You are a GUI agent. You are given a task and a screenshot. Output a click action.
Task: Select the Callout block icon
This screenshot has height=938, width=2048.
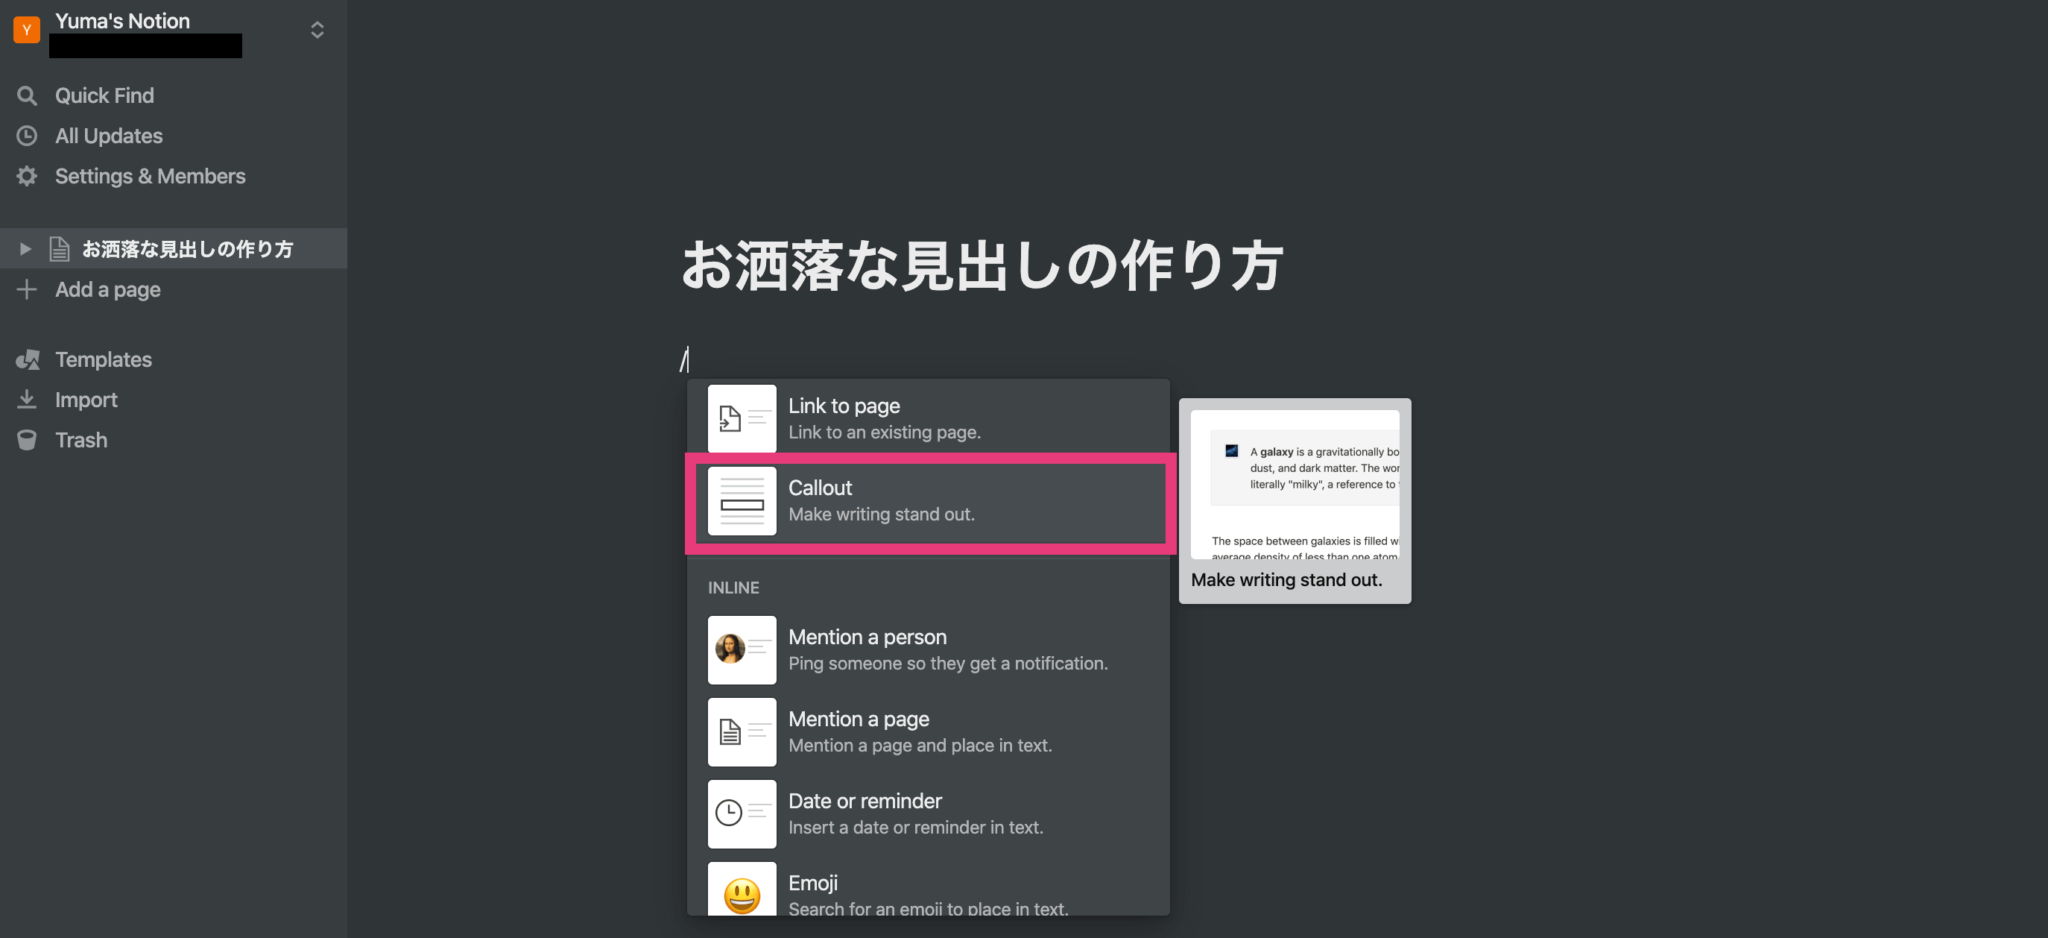[x=741, y=503]
